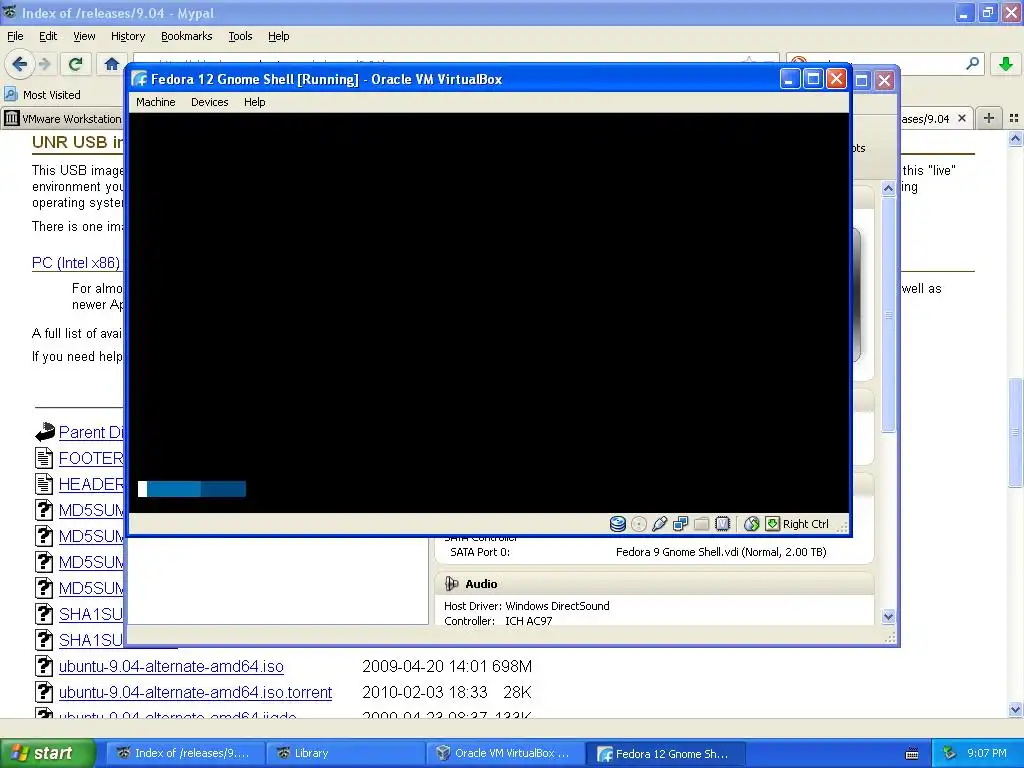Click the Mypal back arrow button
Viewport: 1024px width, 768px height.
pyautogui.click(x=19, y=64)
